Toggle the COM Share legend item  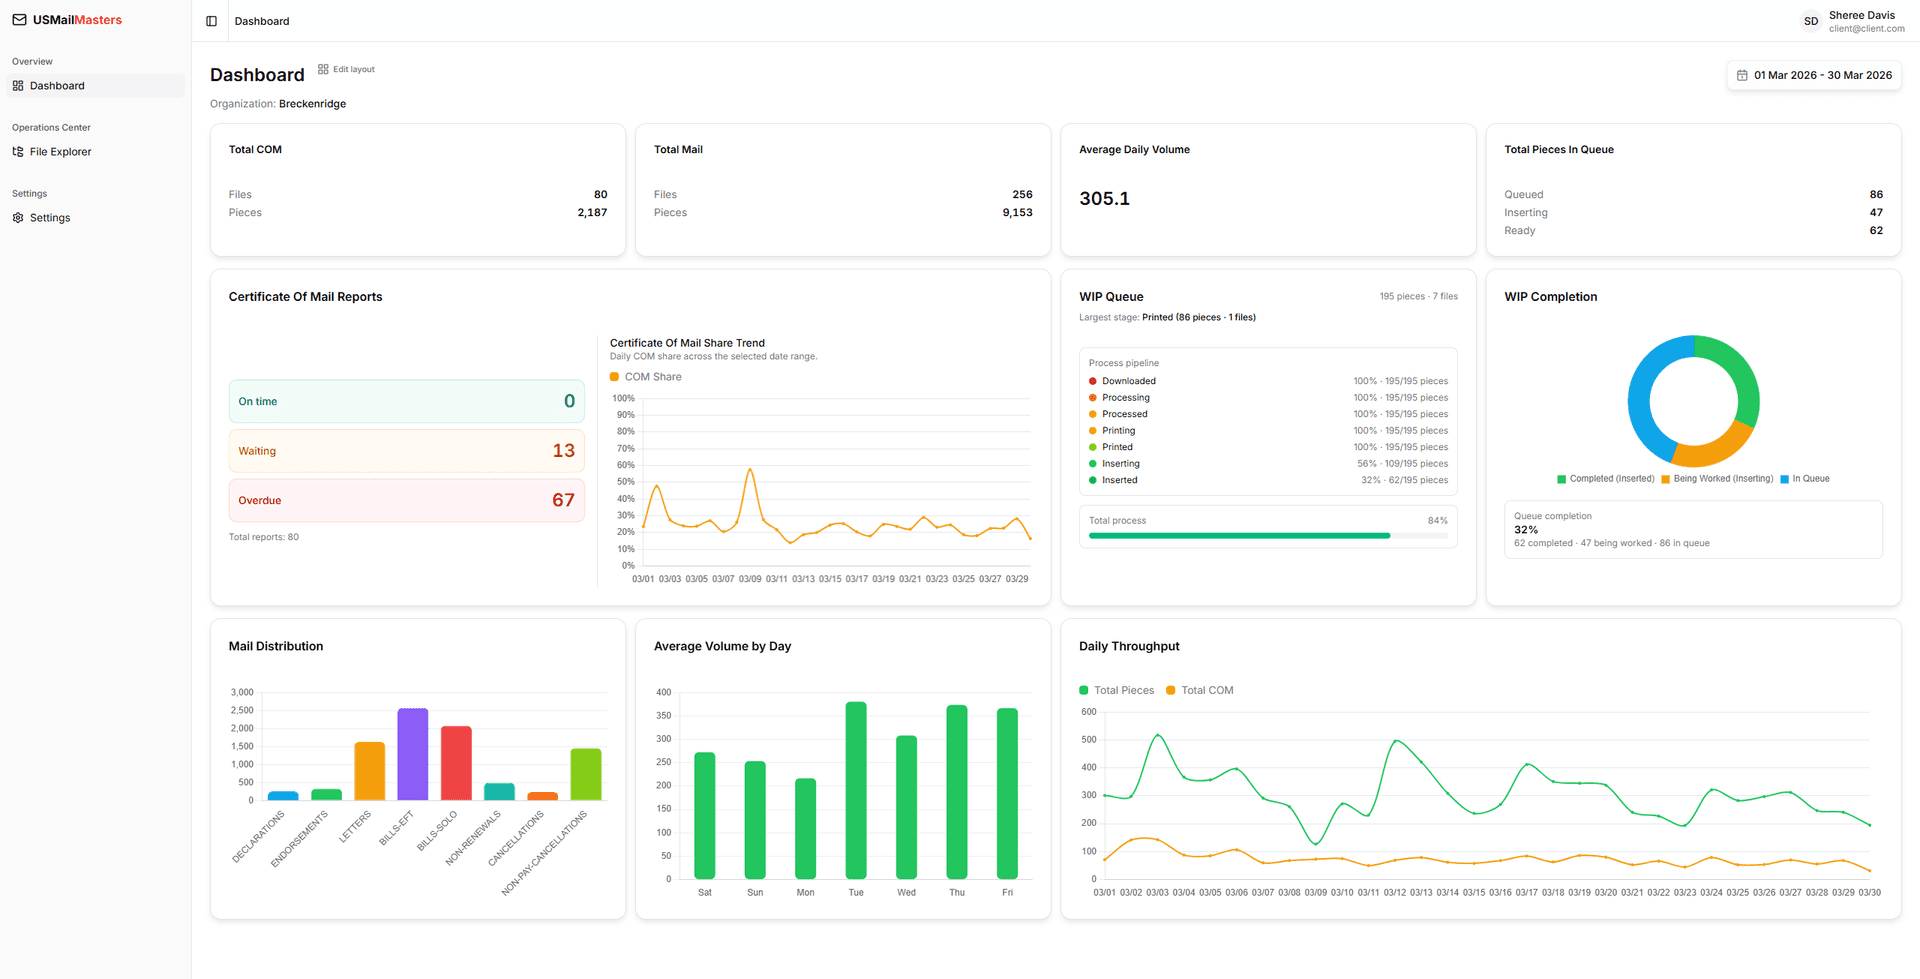(x=645, y=376)
